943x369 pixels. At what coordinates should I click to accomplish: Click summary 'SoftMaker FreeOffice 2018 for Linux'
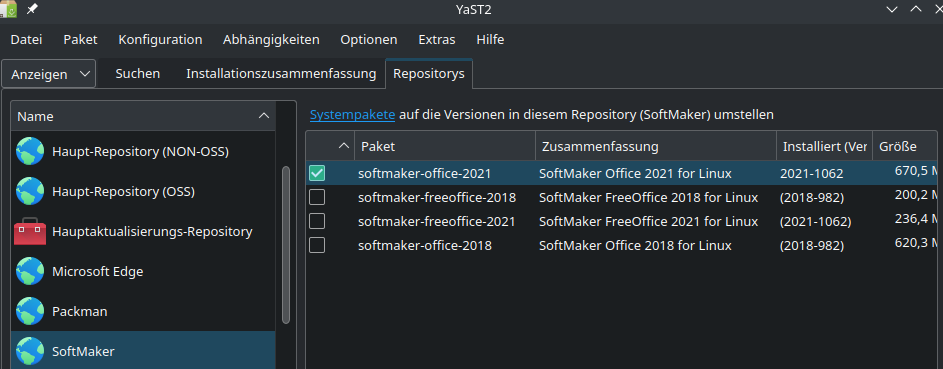coord(648,197)
